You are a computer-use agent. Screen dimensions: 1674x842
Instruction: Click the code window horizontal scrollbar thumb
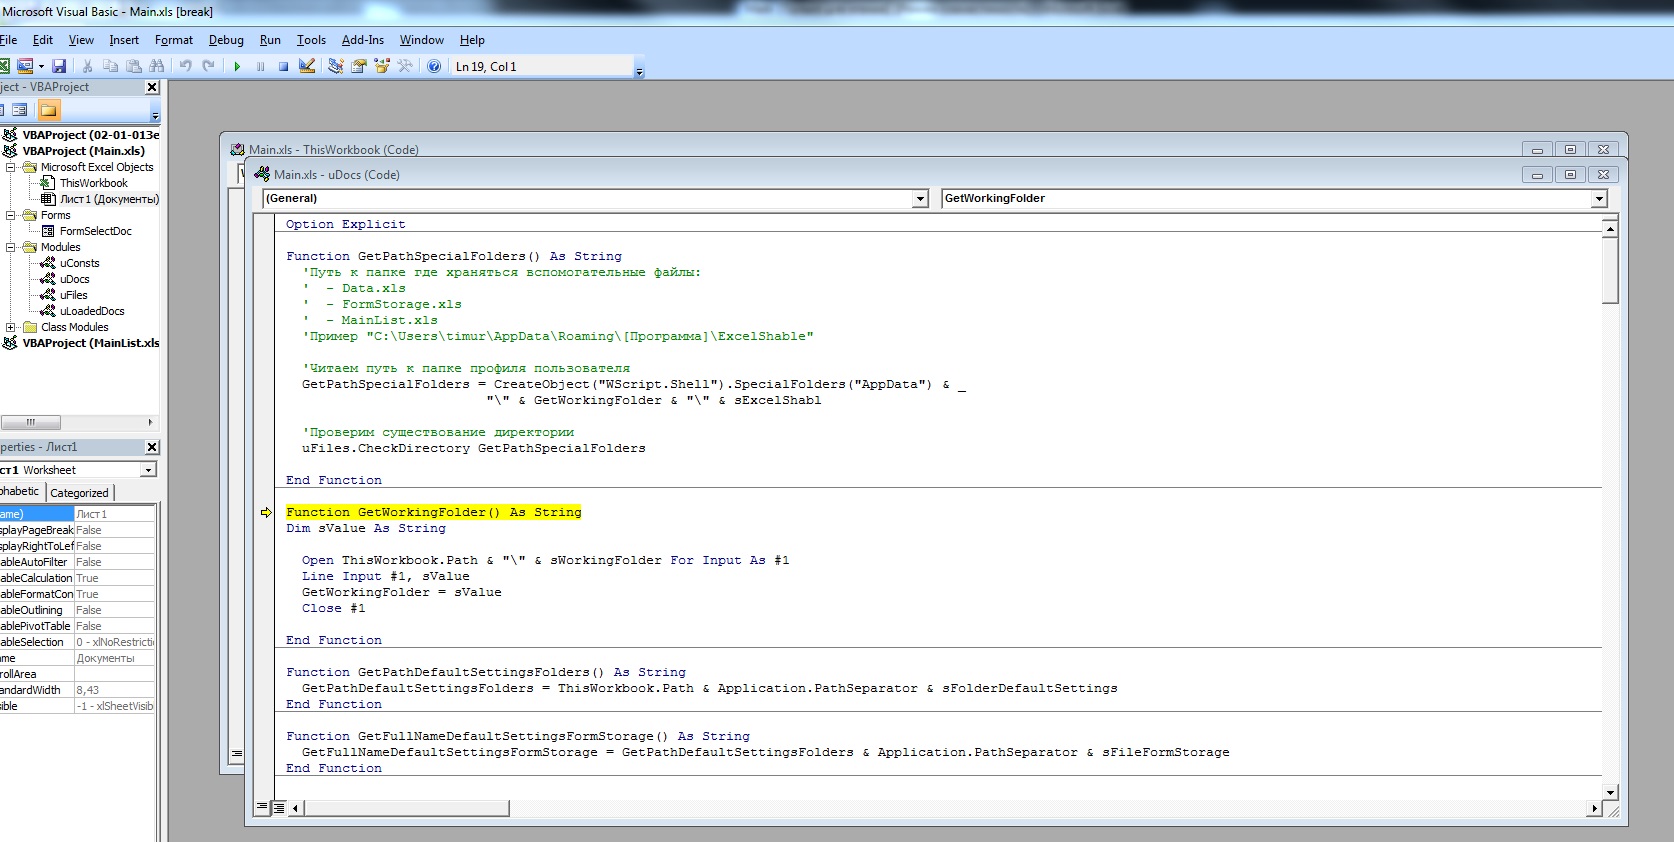406,808
